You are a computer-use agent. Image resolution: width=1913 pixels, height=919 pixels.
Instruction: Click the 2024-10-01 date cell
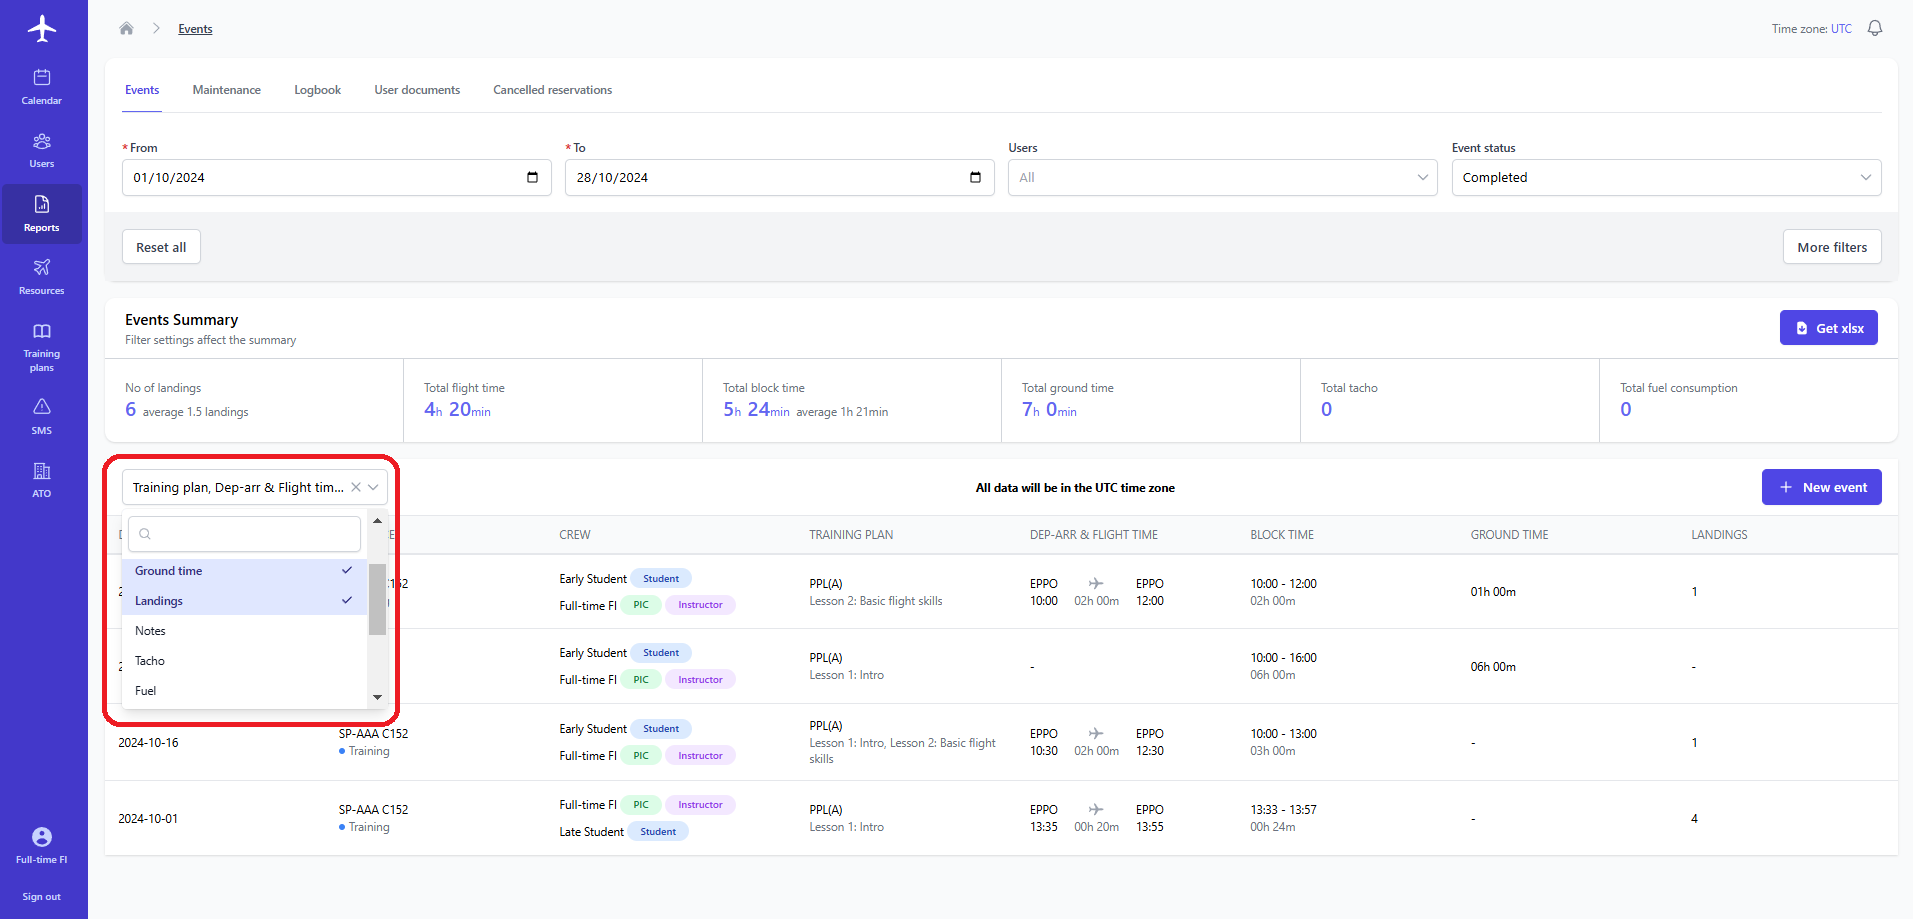click(x=148, y=819)
